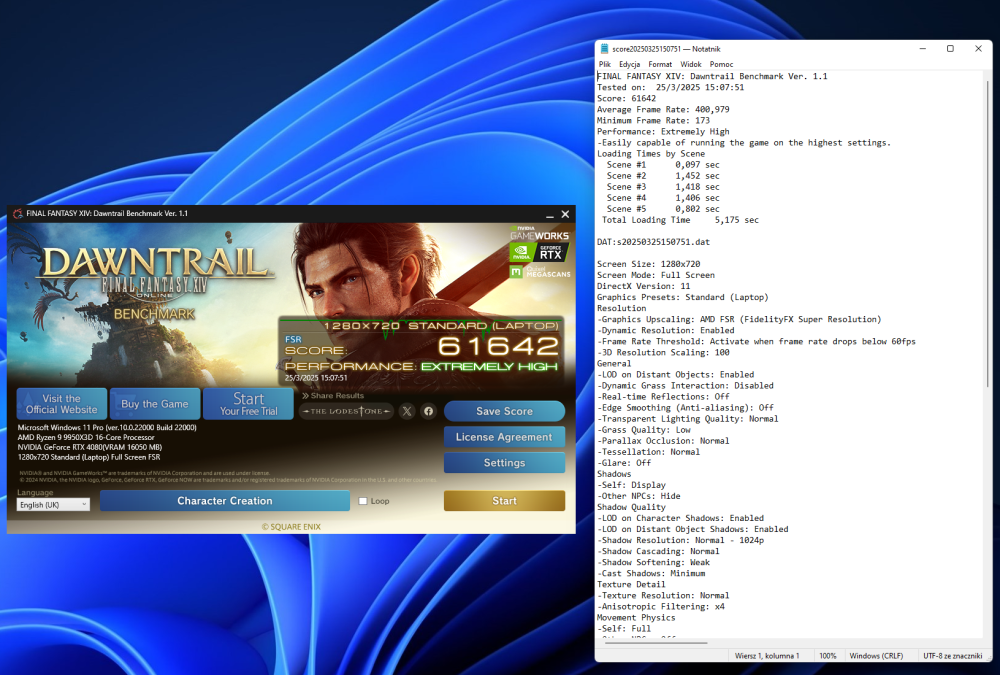Open the Format menu in Notatnik

point(660,64)
